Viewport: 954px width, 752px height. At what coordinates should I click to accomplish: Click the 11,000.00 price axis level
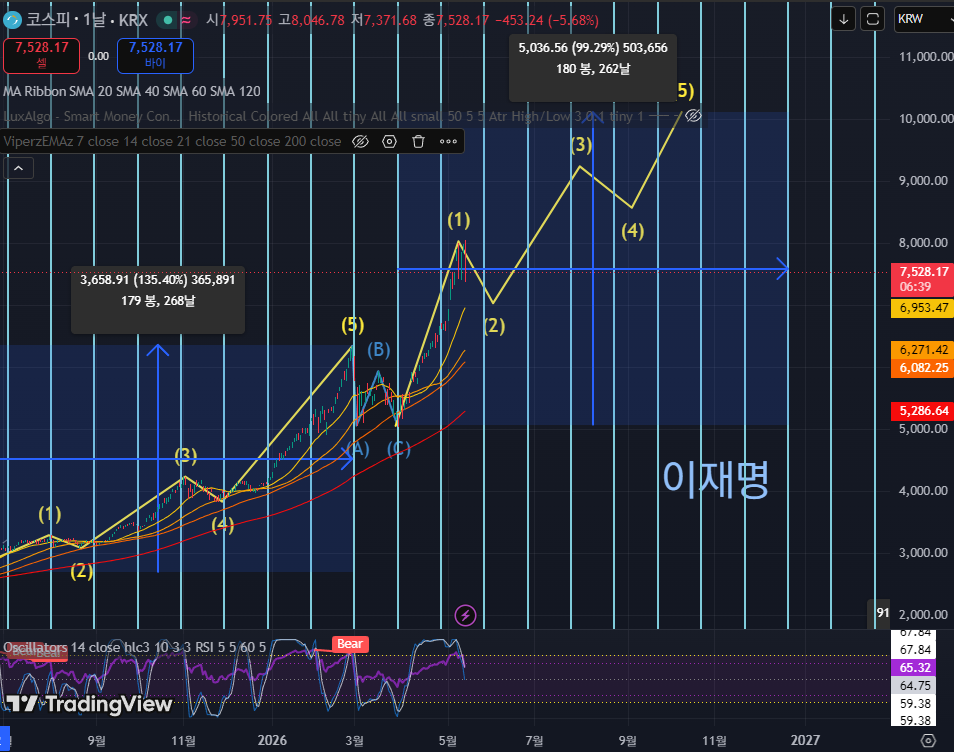point(926,57)
